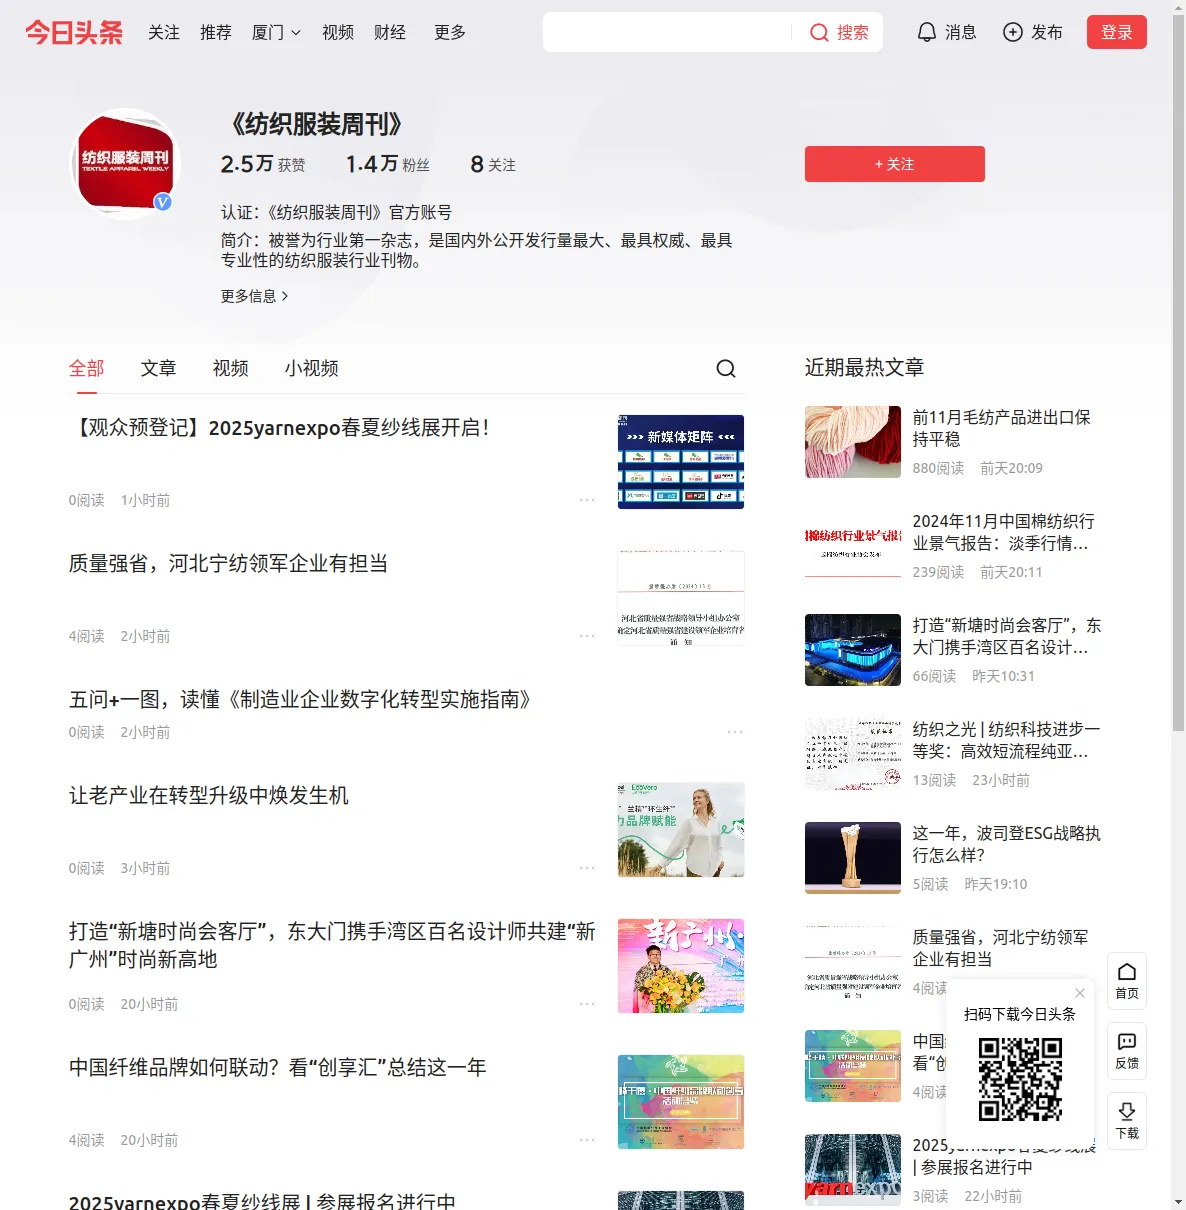Open sidebar article 2024年11月中国棉纺织行业景气报告
The height and width of the screenshot is (1210, 1186).
click(x=1004, y=532)
